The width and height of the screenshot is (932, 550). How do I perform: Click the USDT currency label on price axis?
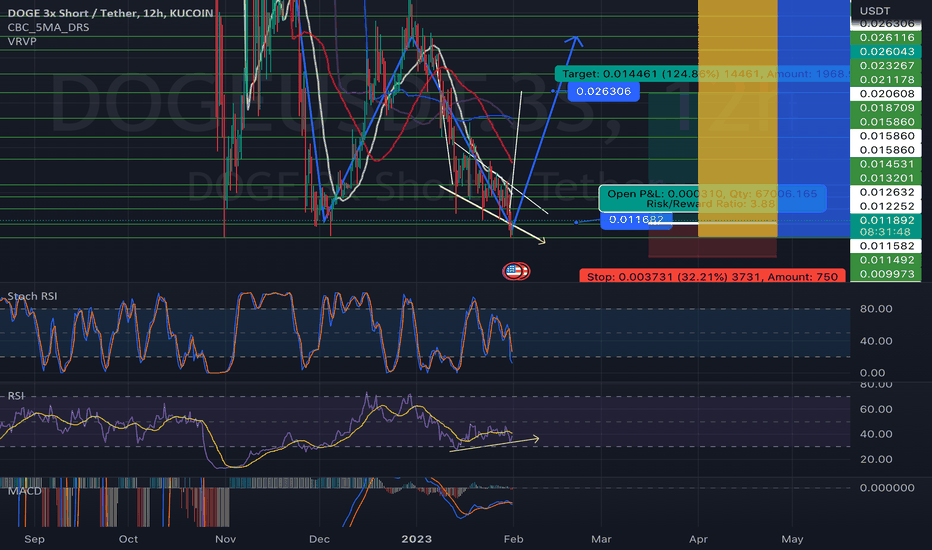[x=875, y=11]
